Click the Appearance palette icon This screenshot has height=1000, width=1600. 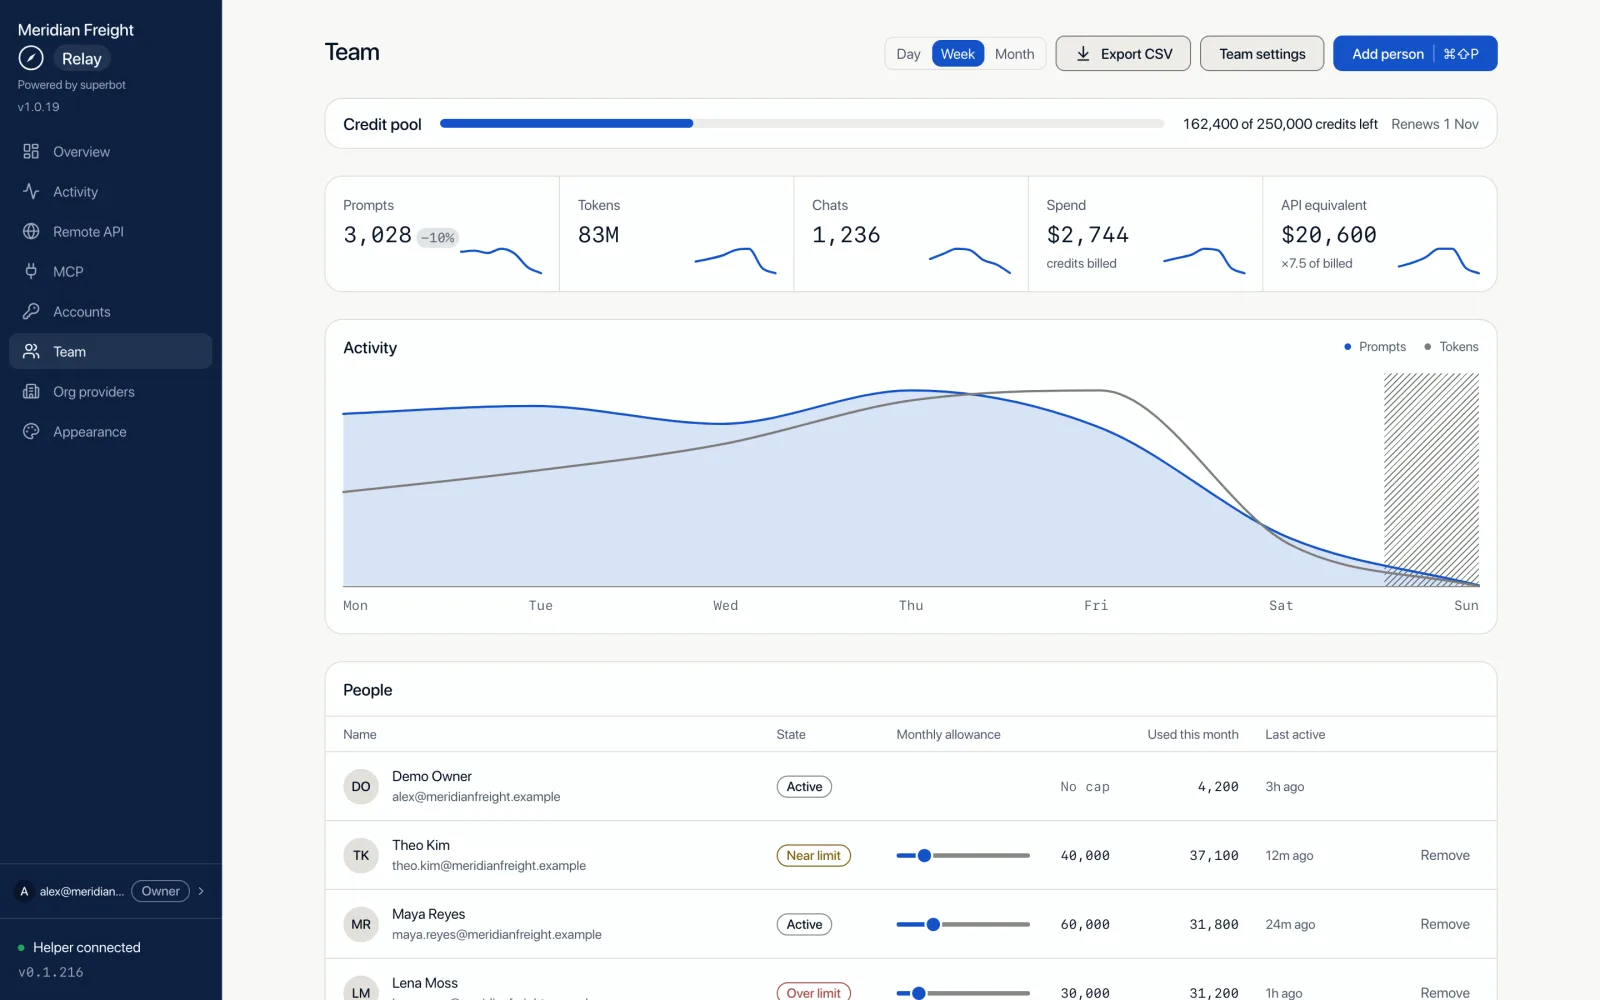click(x=31, y=431)
